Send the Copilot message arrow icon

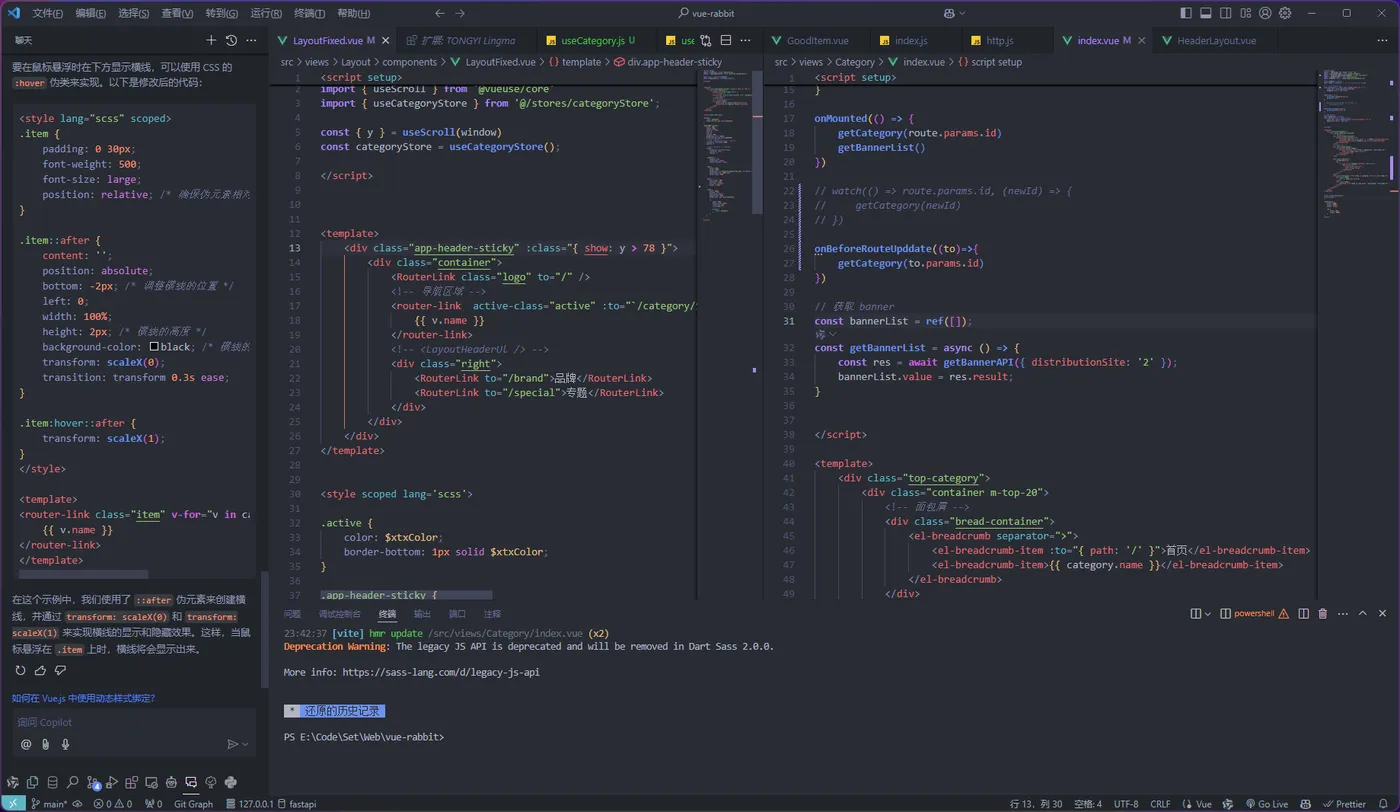click(233, 744)
